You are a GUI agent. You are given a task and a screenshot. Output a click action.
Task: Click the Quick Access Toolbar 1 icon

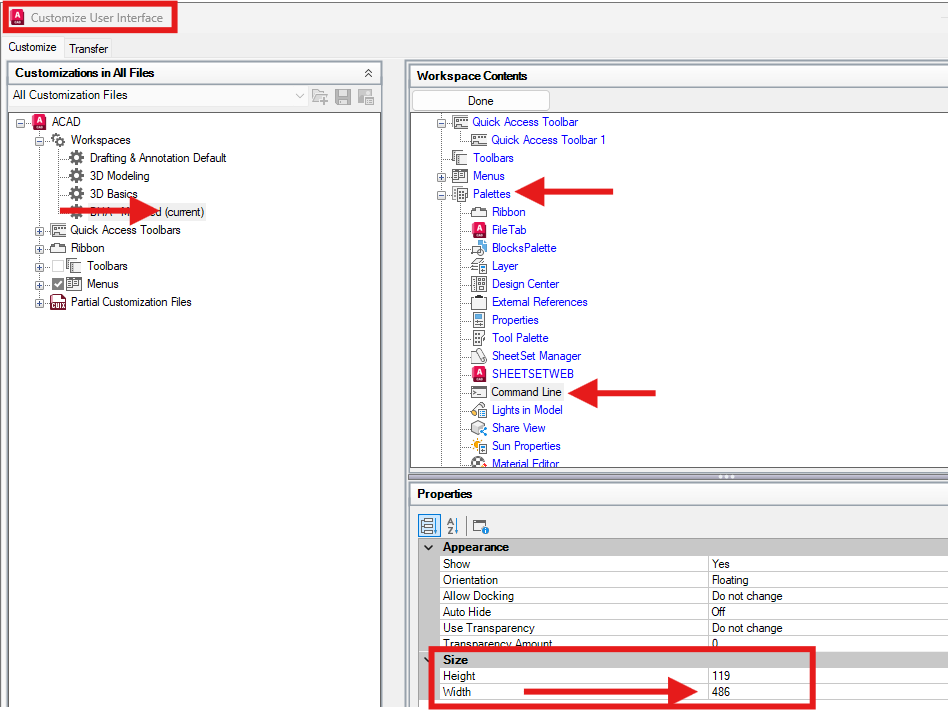point(479,140)
